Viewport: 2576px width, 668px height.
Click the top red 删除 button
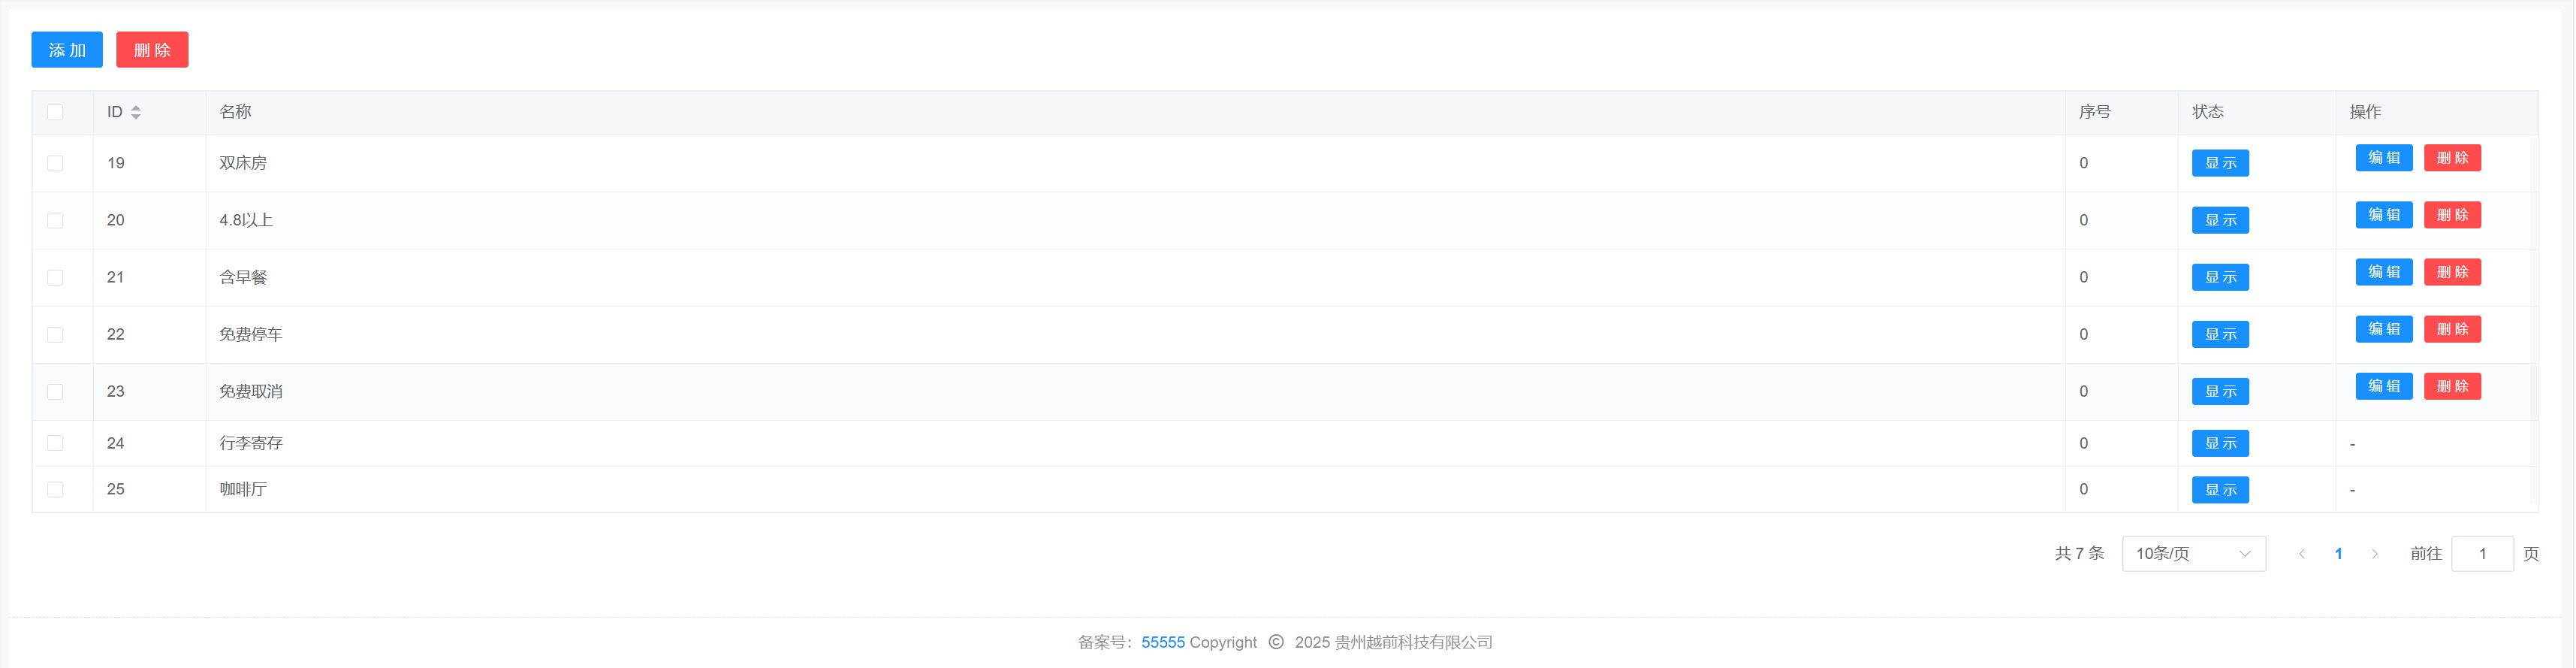[152, 50]
